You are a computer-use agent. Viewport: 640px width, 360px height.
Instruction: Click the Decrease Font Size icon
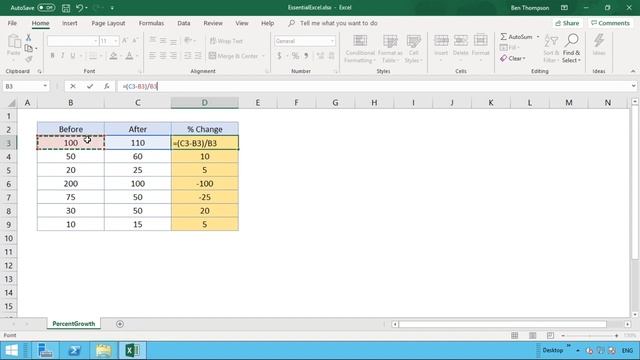click(136, 41)
